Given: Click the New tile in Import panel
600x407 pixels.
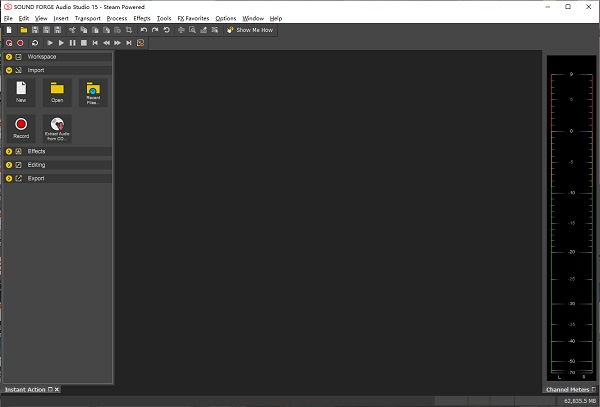Looking at the screenshot, I should tap(21, 93).
